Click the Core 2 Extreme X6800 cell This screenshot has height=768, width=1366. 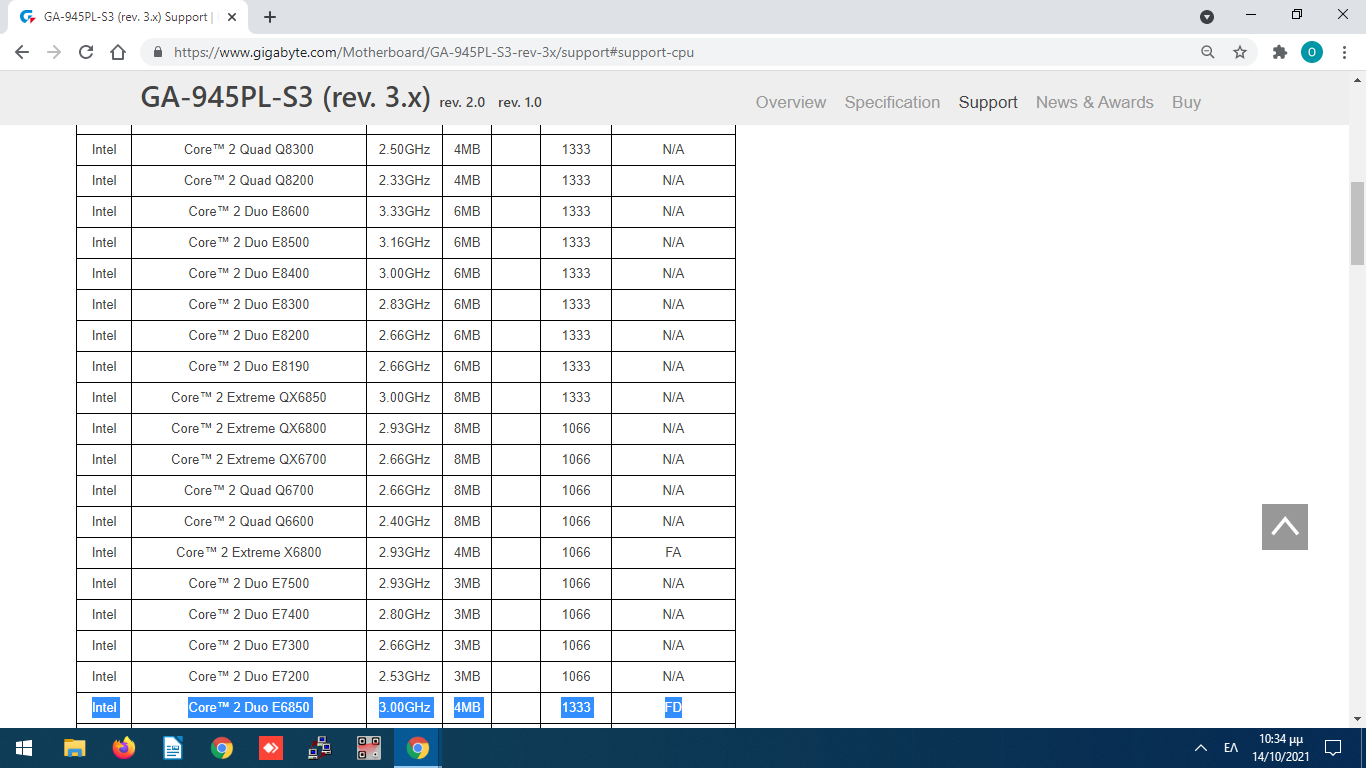pos(249,553)
